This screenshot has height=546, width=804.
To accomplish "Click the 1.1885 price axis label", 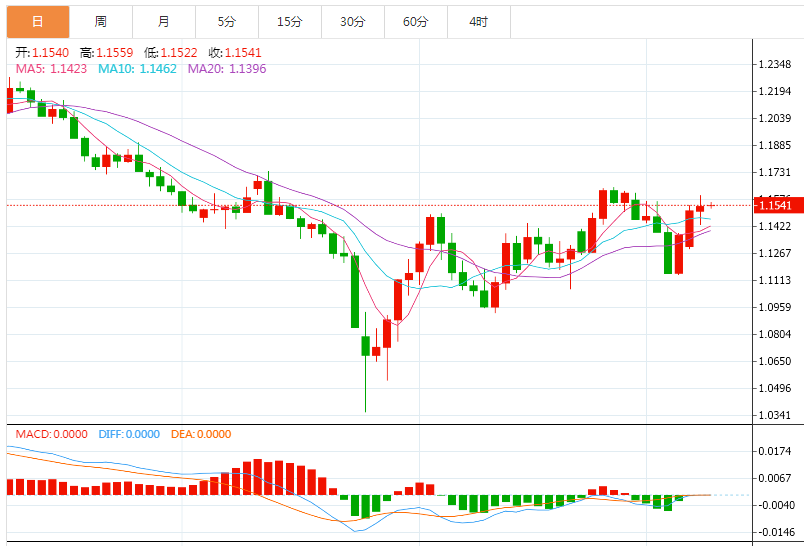I will [x=775, y=145].
